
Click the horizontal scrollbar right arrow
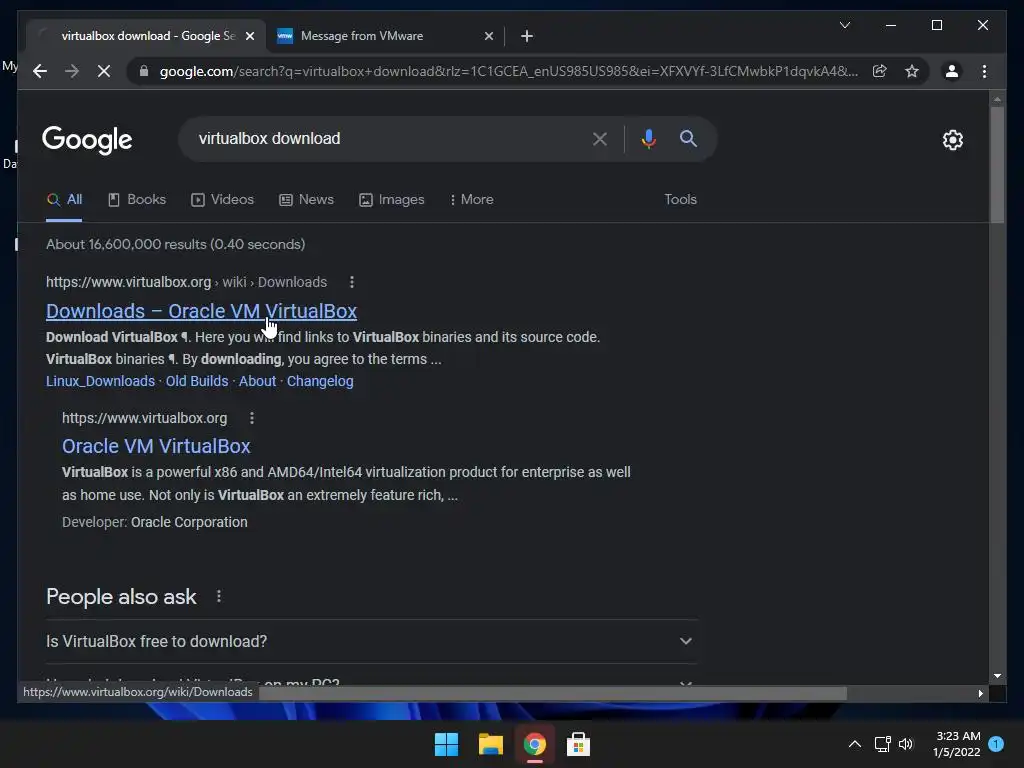[x=980, y=694]
